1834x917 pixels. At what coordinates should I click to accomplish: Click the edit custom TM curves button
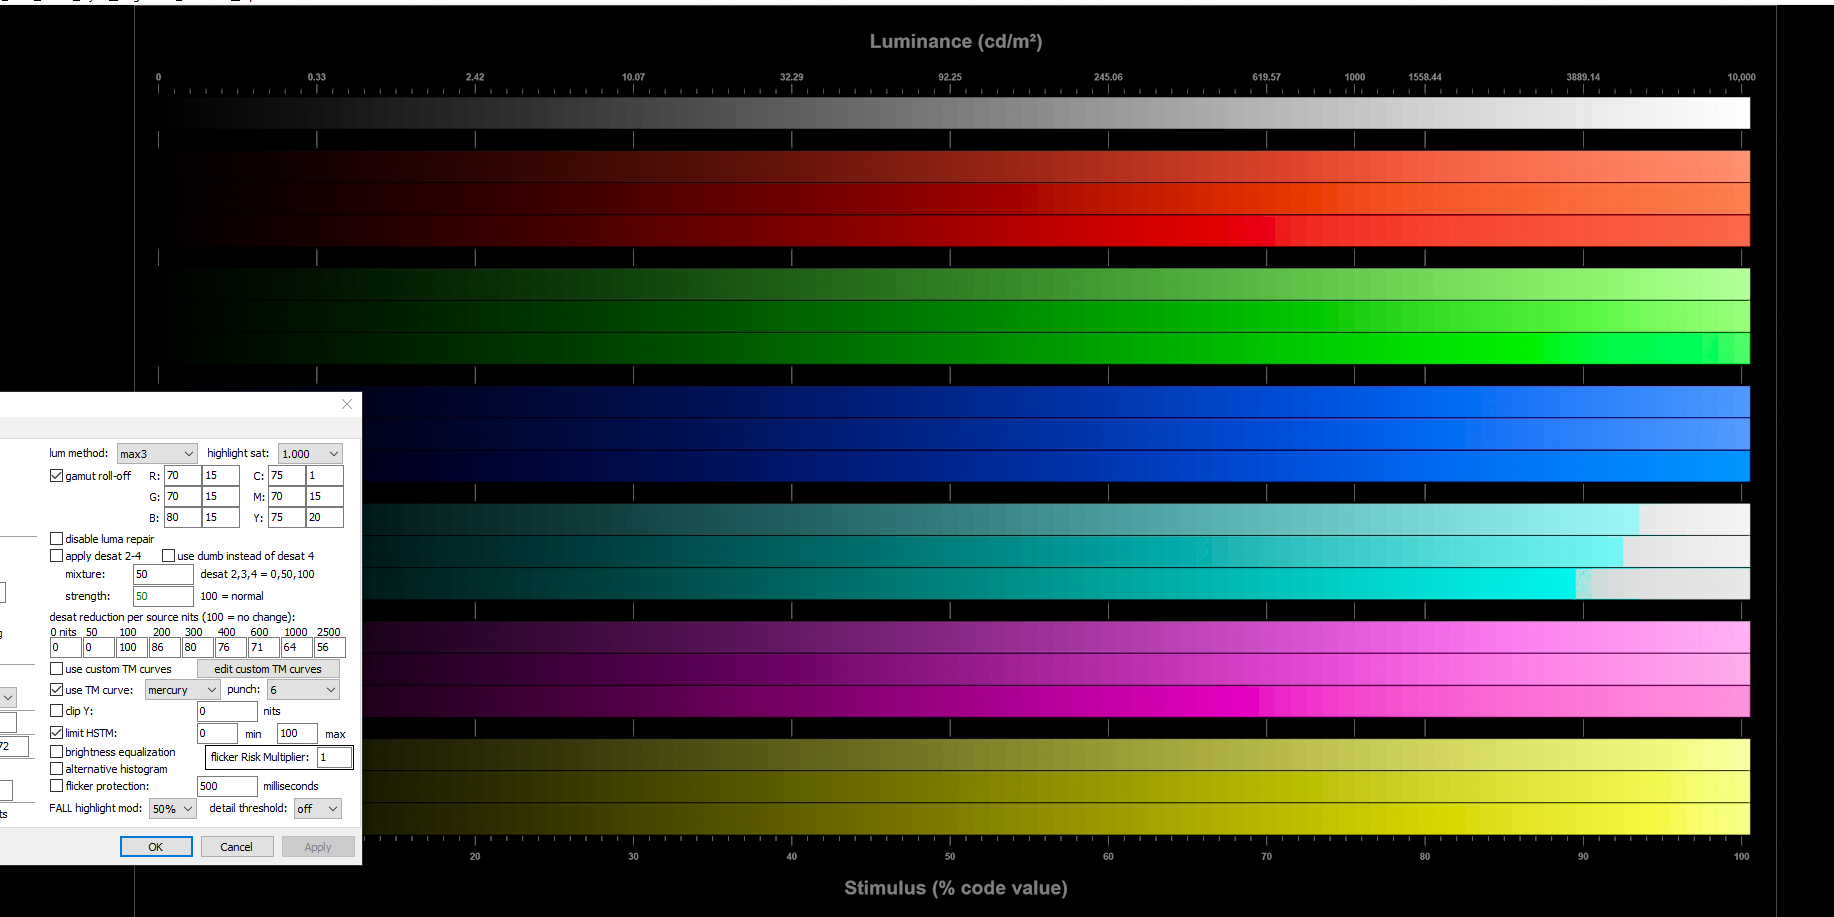click(268, 669)
